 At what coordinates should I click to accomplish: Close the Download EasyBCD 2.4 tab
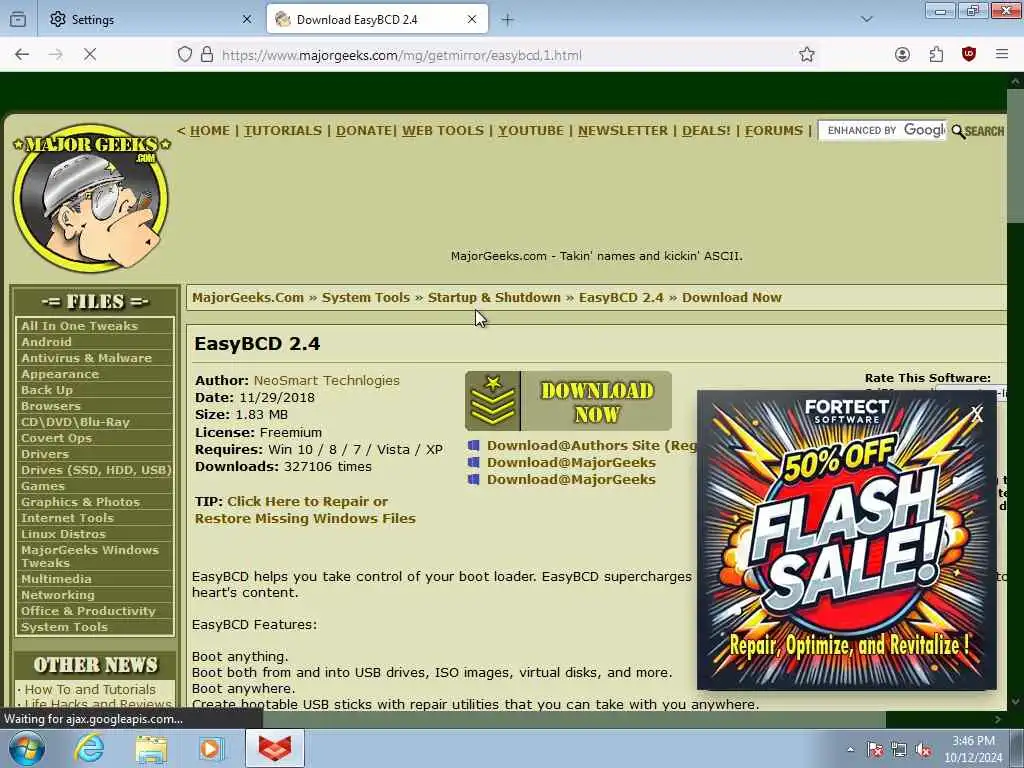(x=472, y=20)
